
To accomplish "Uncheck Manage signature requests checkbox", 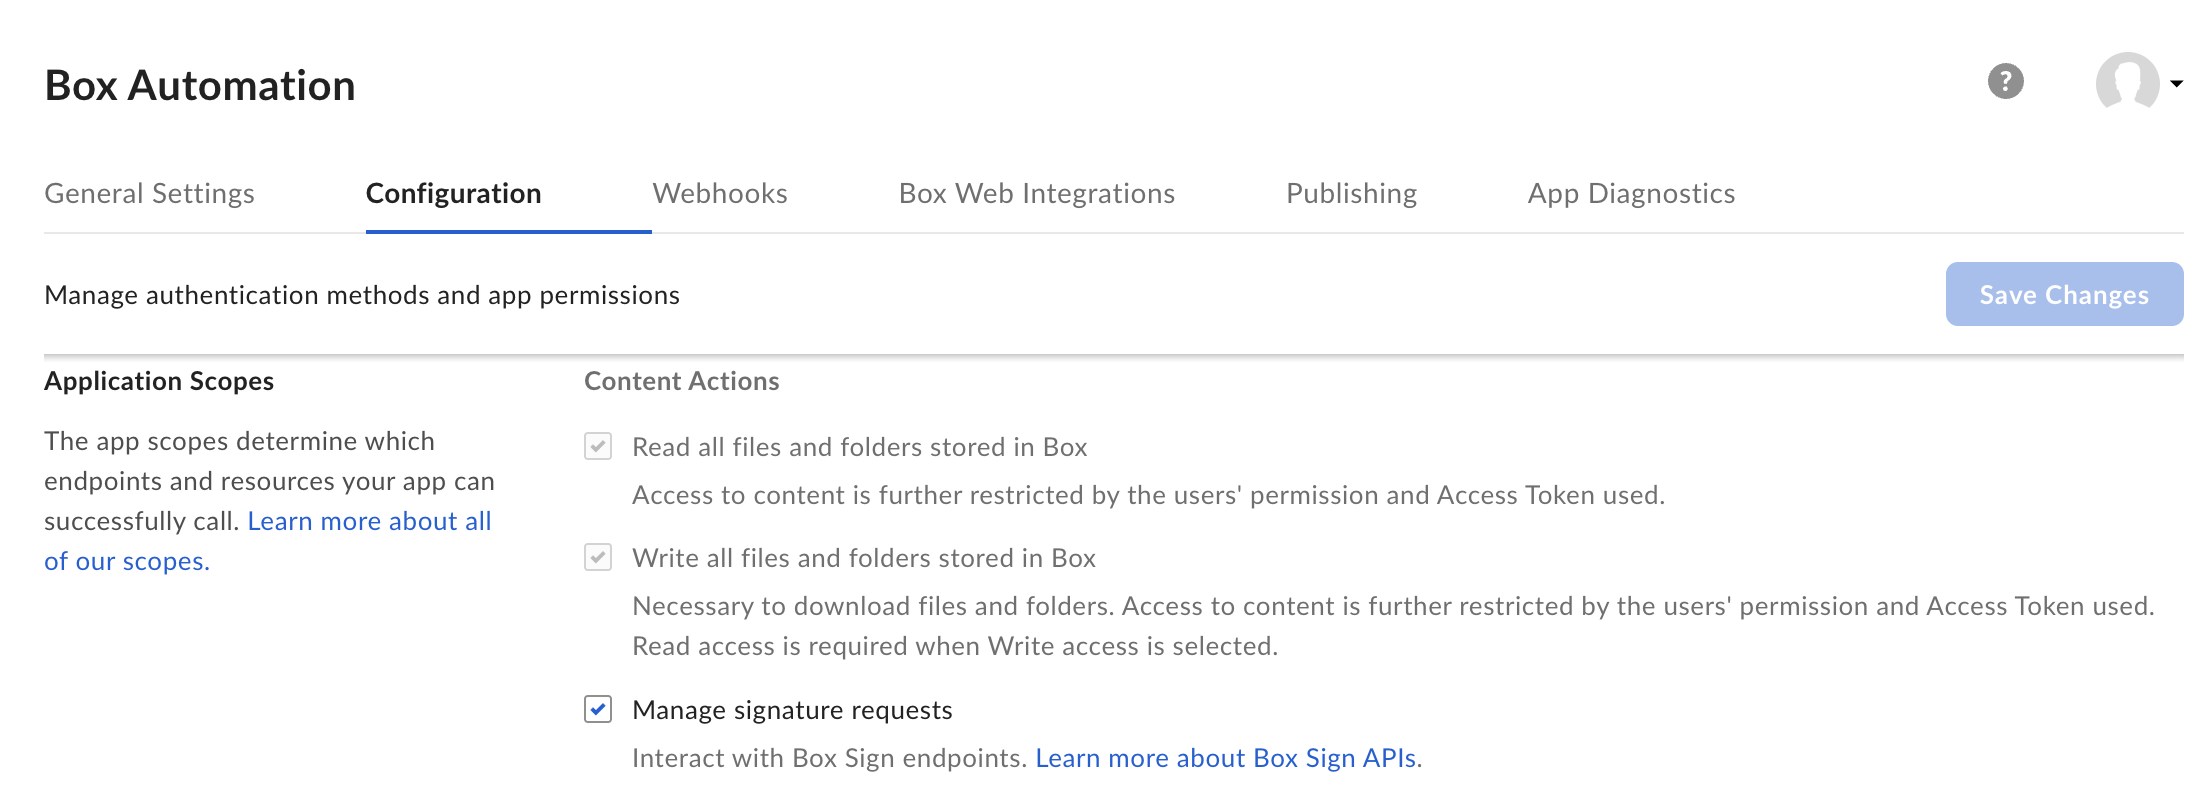I will (598, 709).
